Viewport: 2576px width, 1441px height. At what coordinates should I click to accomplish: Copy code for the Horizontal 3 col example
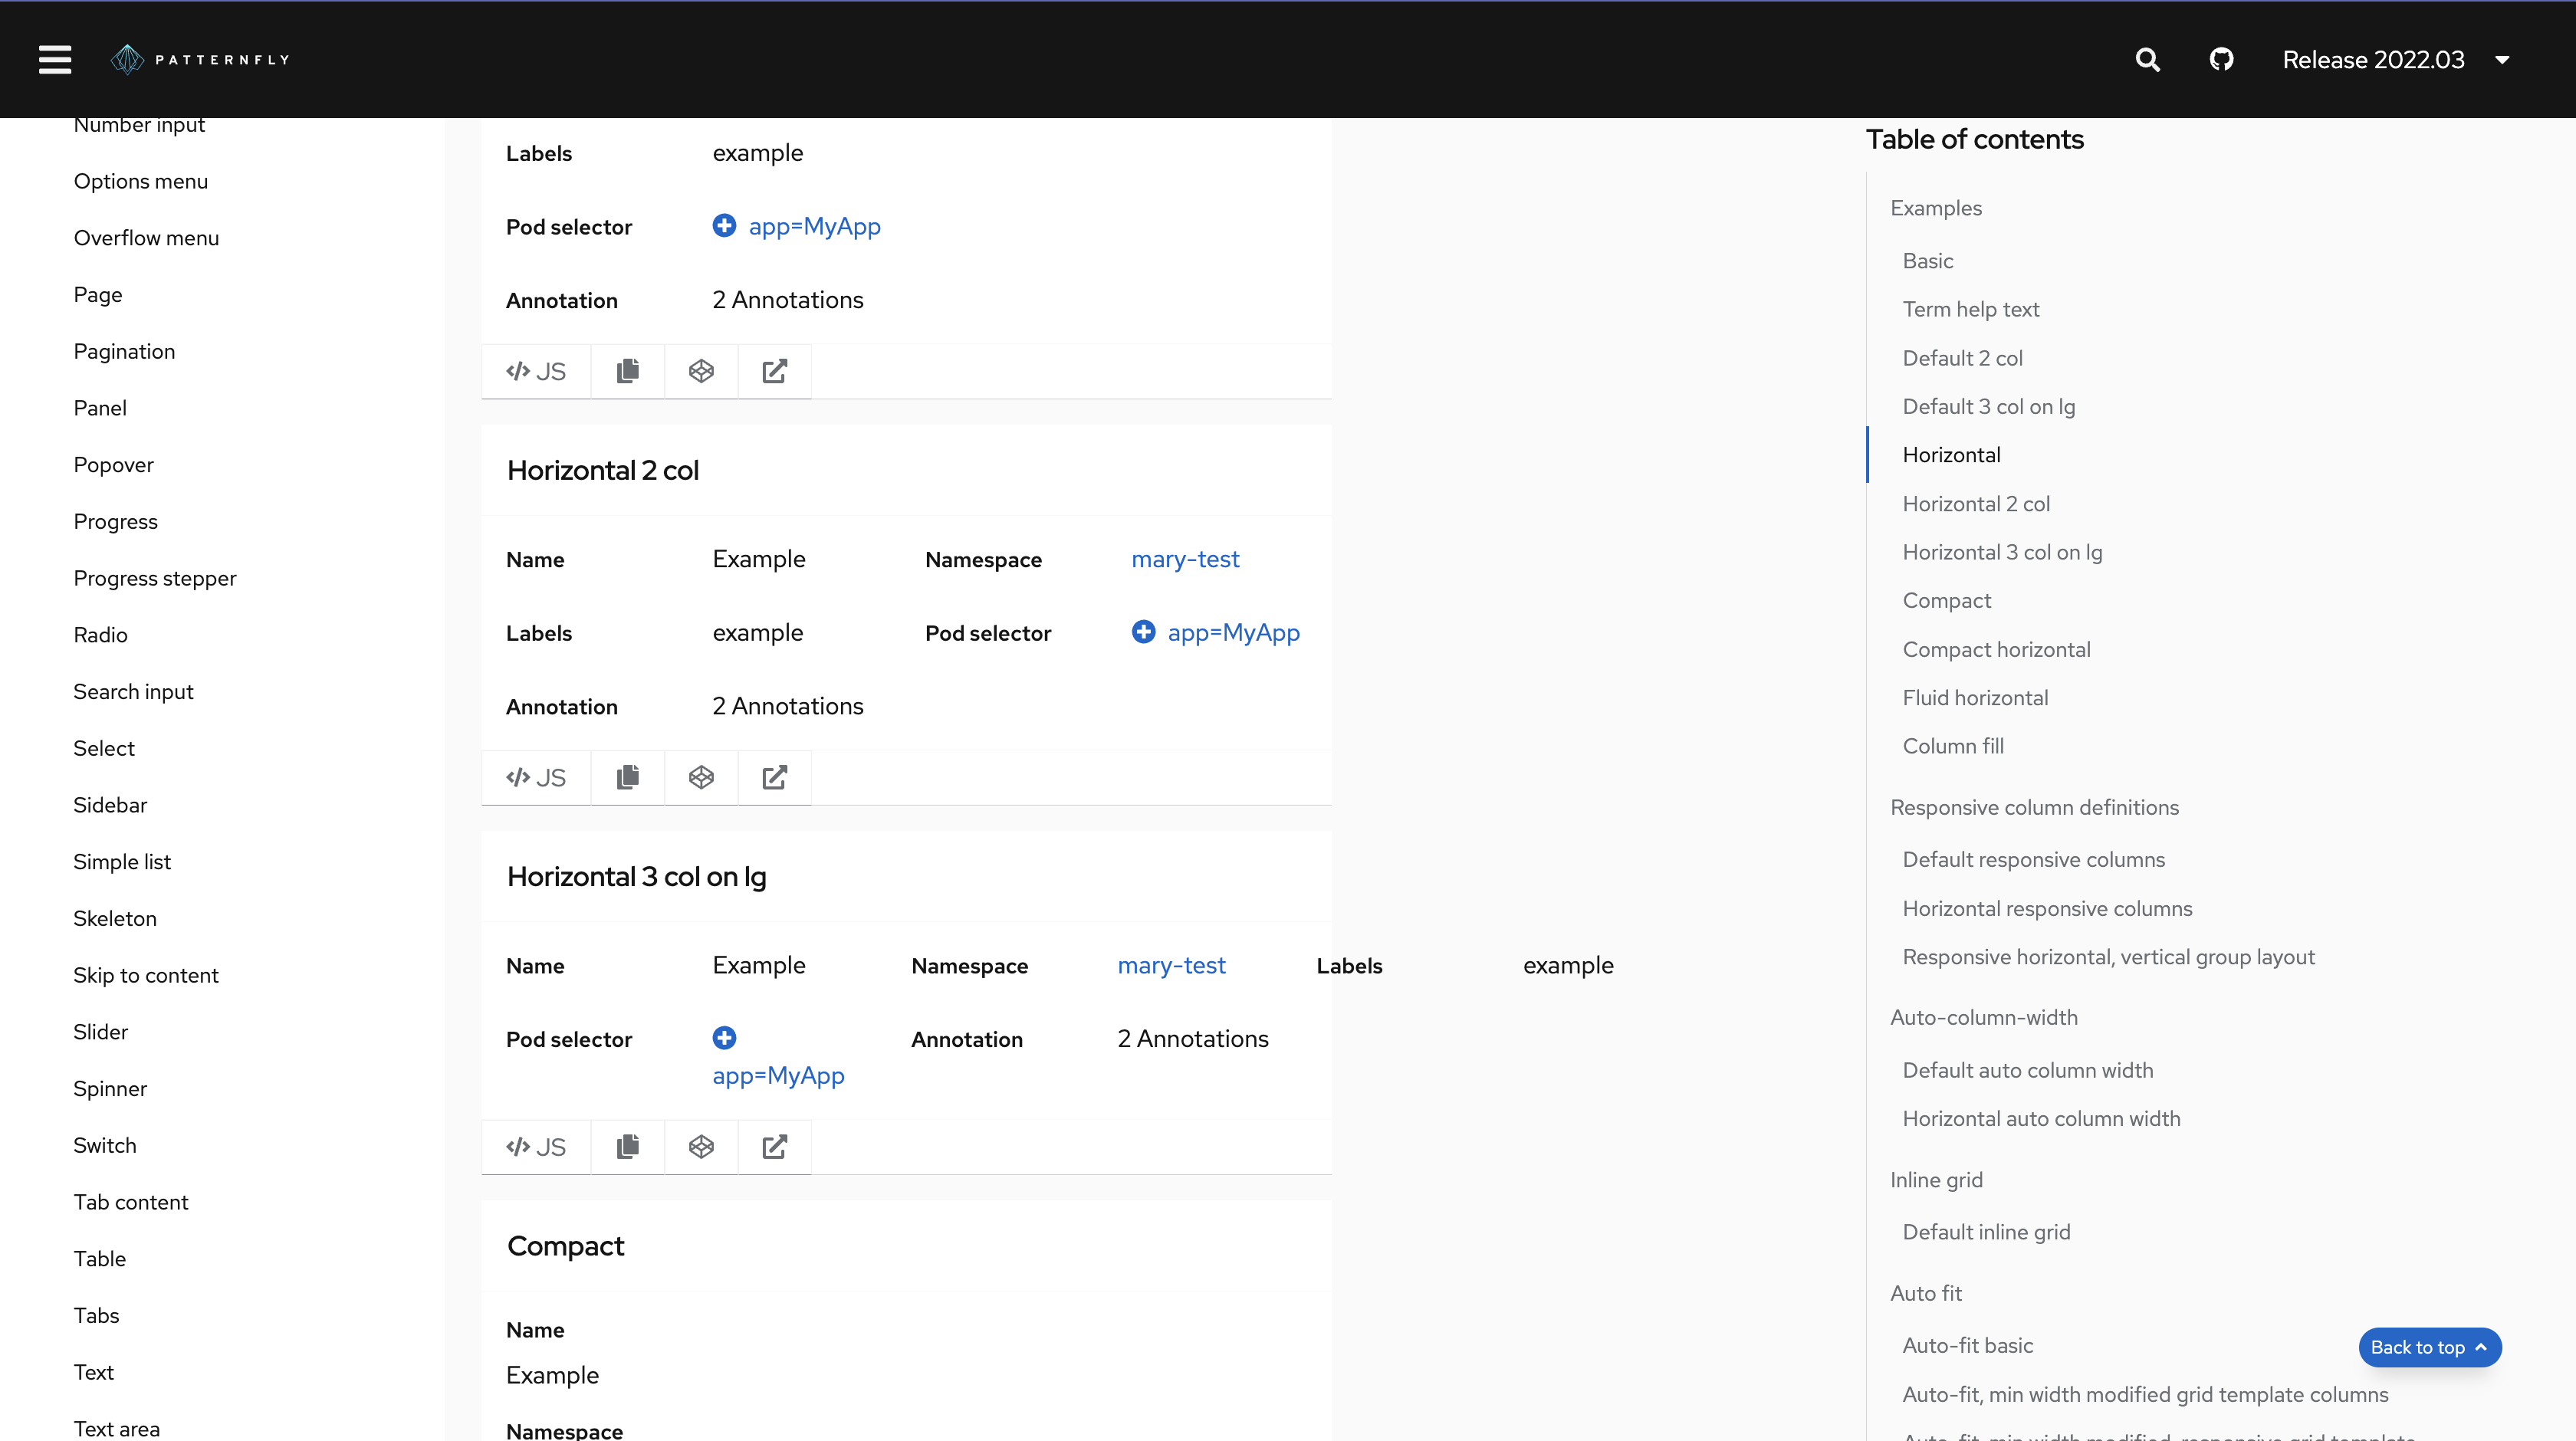[627, 1146]
